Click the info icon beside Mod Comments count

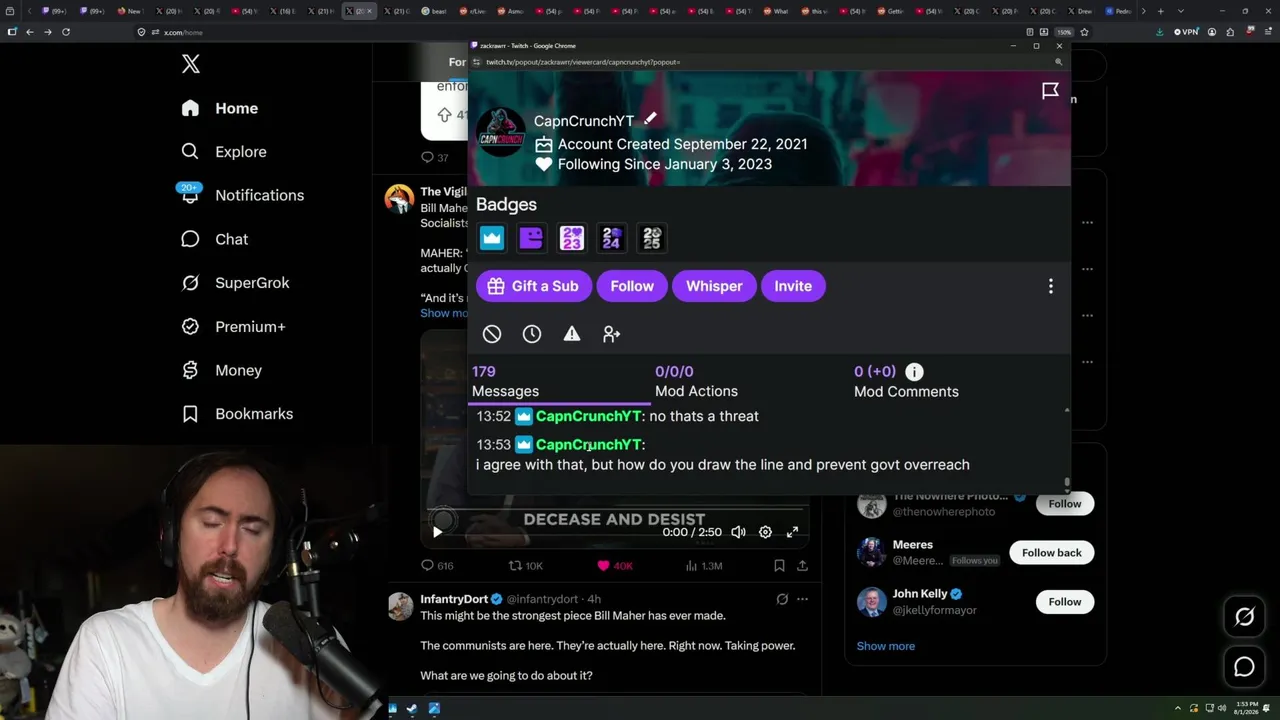pos(914,372)
